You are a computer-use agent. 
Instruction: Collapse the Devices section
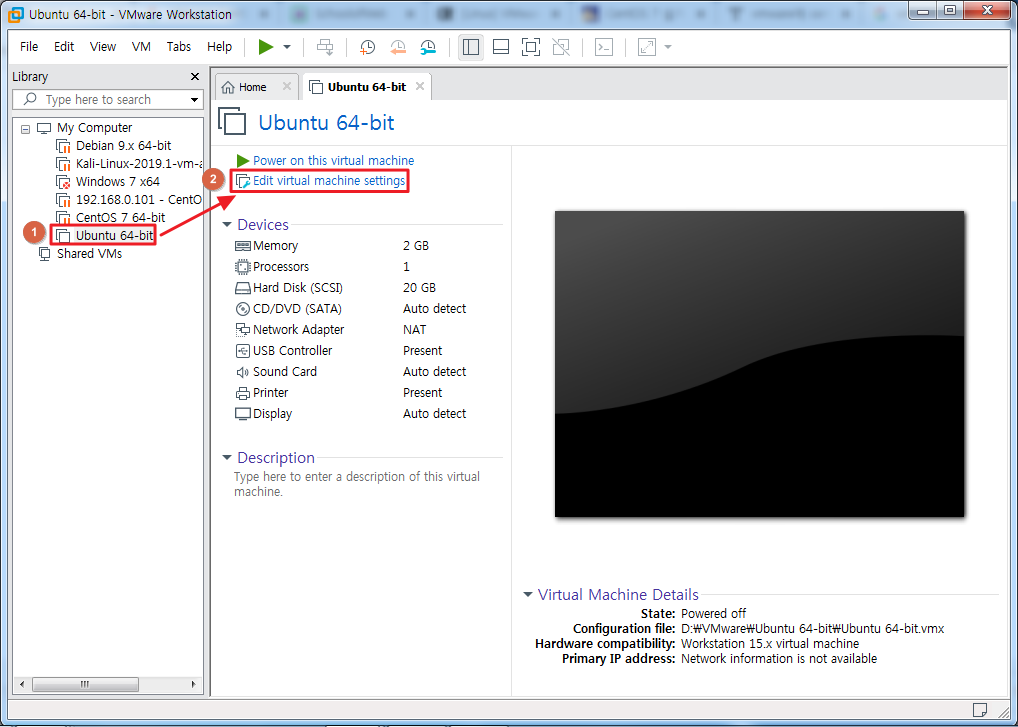click(227, 225)
